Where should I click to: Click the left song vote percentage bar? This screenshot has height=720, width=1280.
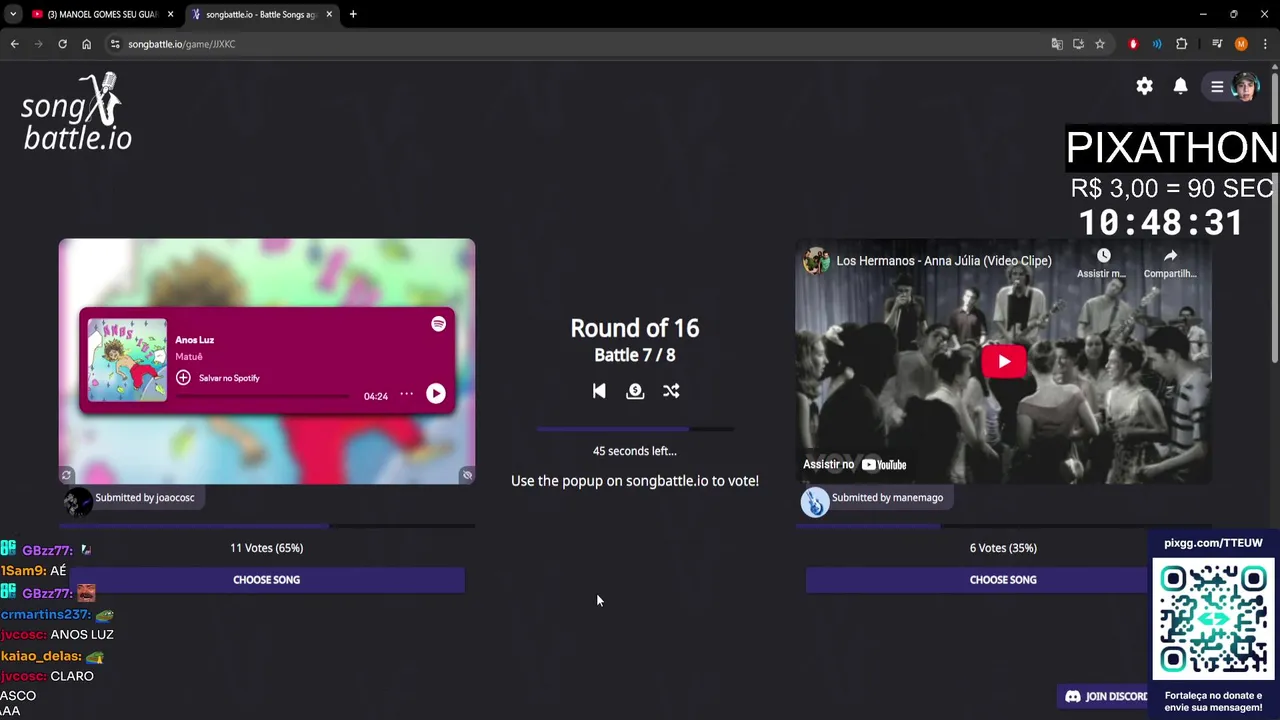(266, 525)
